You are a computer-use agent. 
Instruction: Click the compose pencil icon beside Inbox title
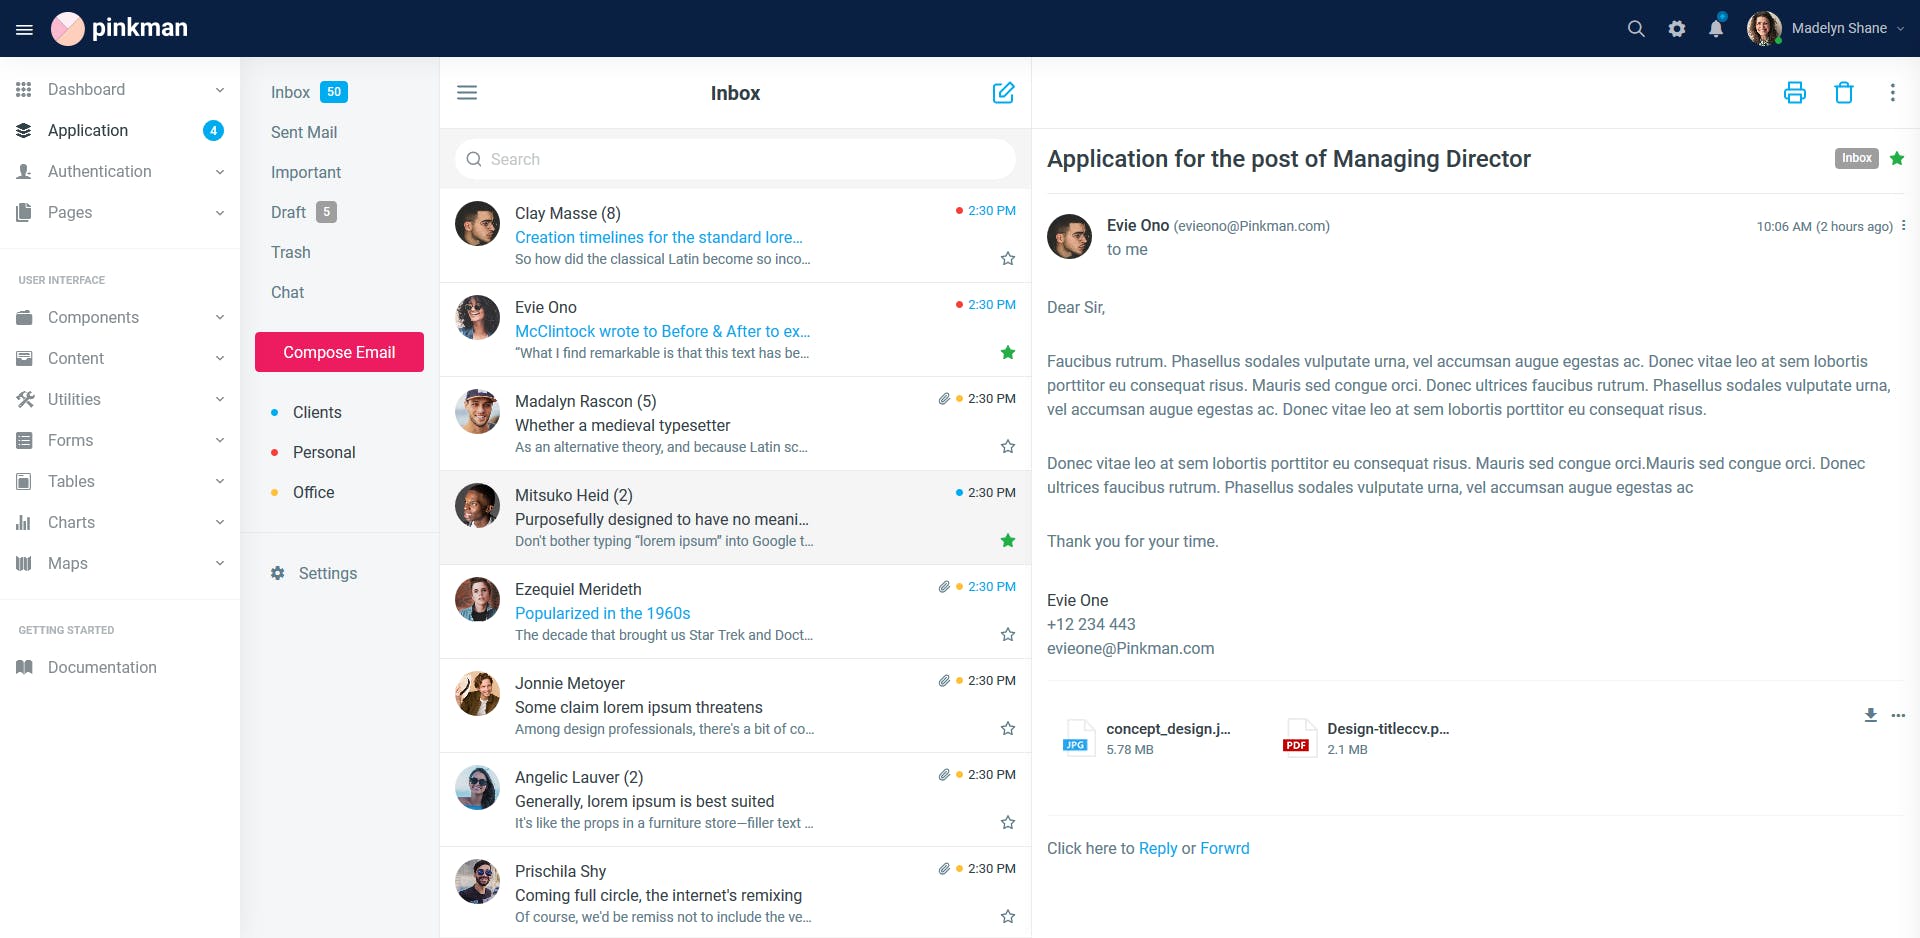pyautogui.click(x=1003, y=93)
